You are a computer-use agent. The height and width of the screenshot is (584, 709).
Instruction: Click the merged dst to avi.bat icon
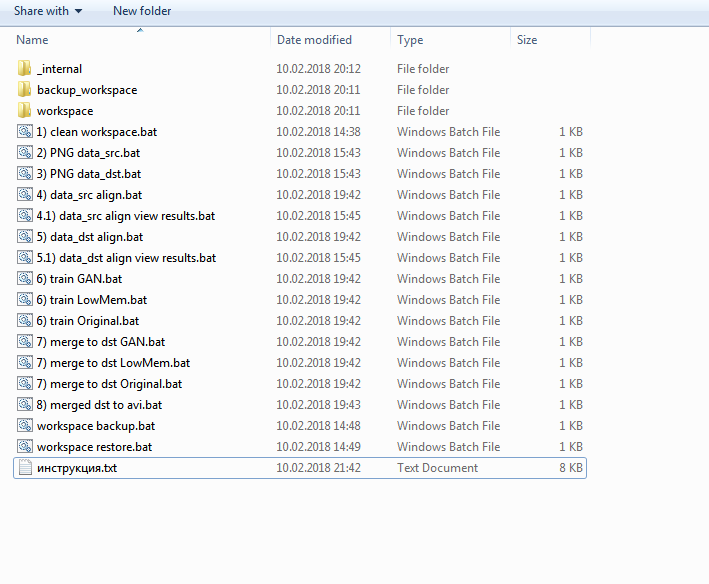click(x=25, y=405)
